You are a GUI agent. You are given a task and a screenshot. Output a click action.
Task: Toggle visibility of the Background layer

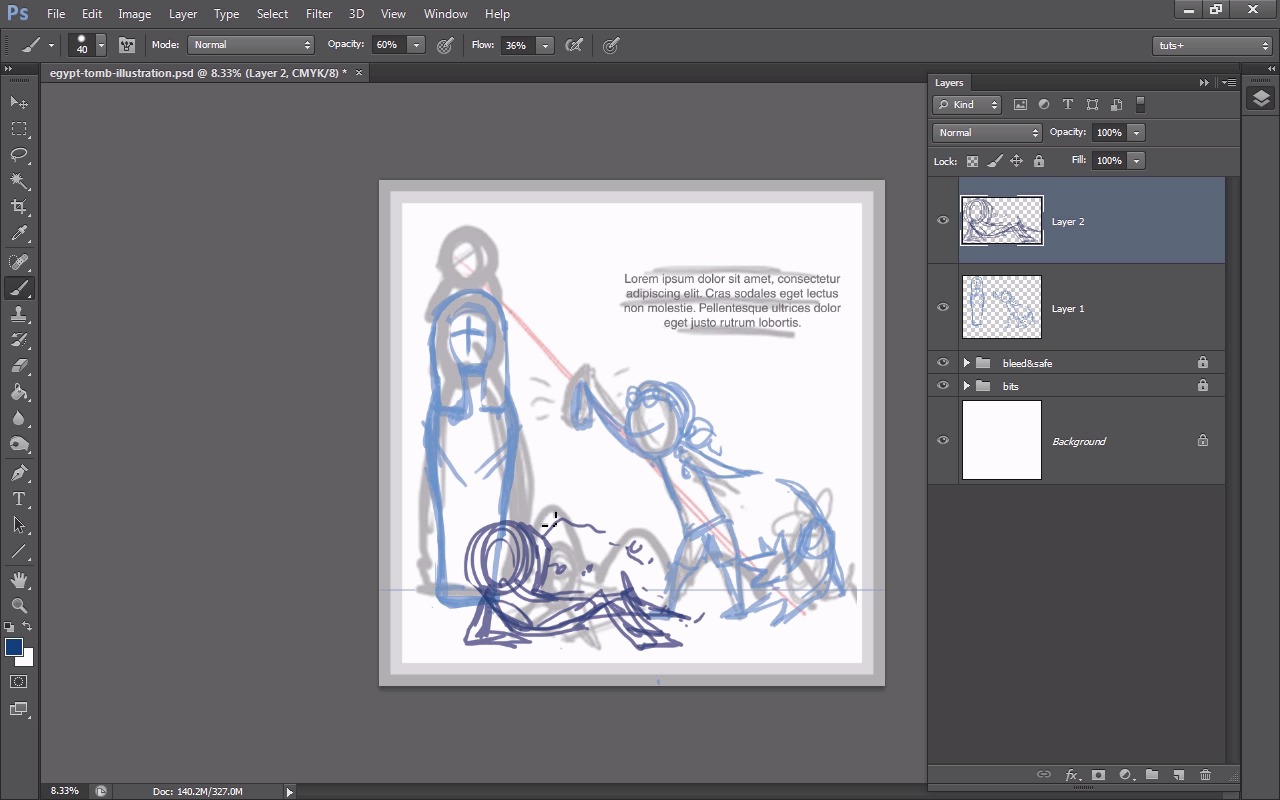click(943, 440)
